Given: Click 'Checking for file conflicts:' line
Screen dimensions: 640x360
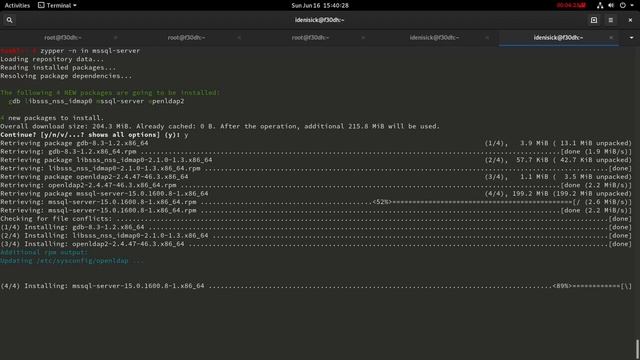Looking at the screenshot, I should 316,219.
